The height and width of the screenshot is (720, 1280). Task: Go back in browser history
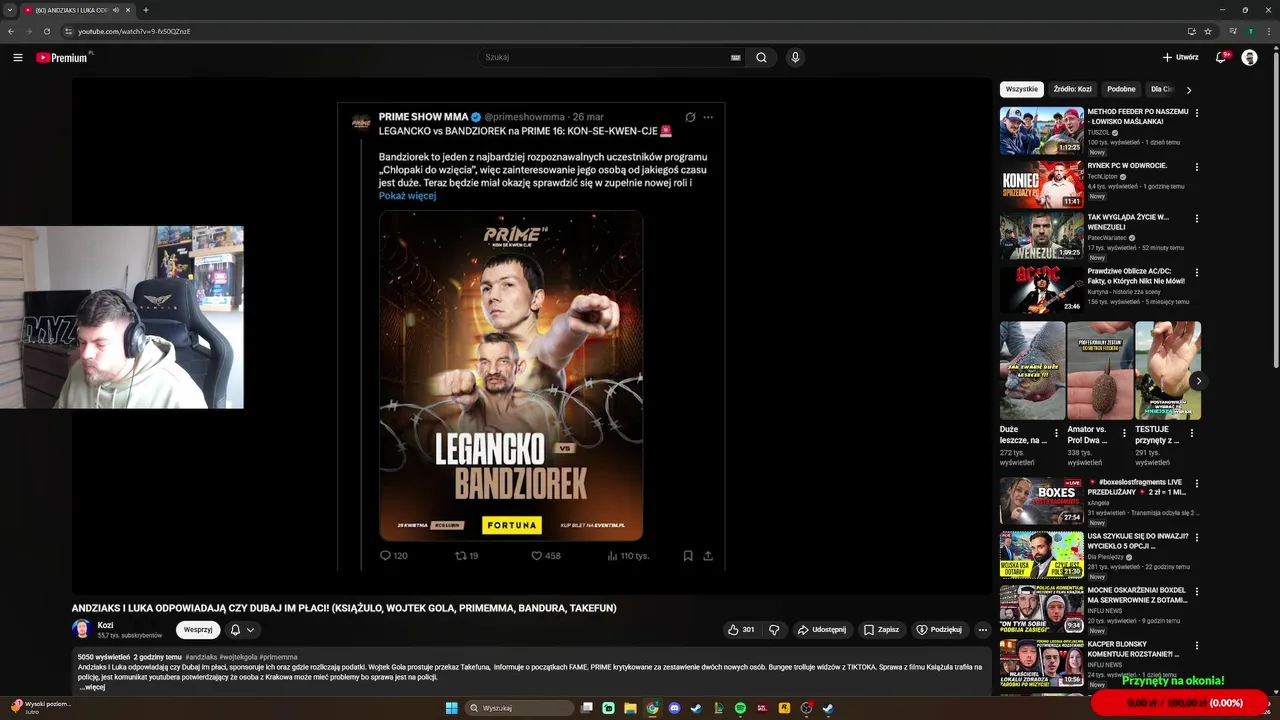click(11, 31)
